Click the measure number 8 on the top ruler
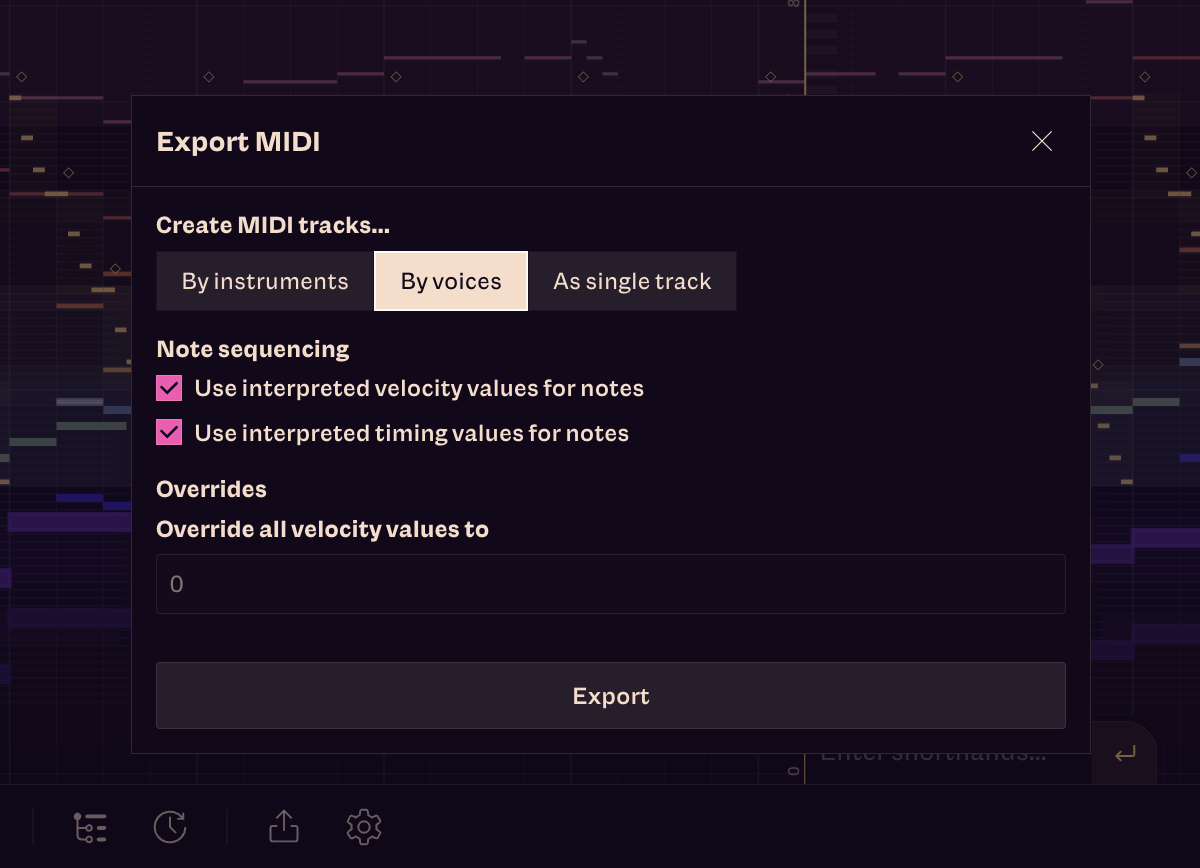1200x868 pixels. point(793,5)
